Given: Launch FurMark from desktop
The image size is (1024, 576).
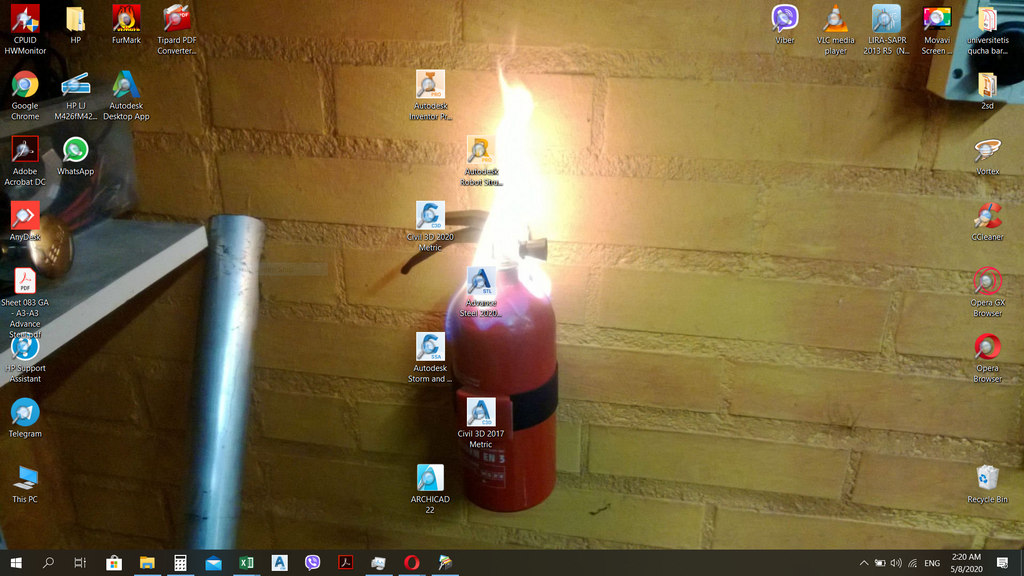Looking at the screenshot, I should point(126,25).
